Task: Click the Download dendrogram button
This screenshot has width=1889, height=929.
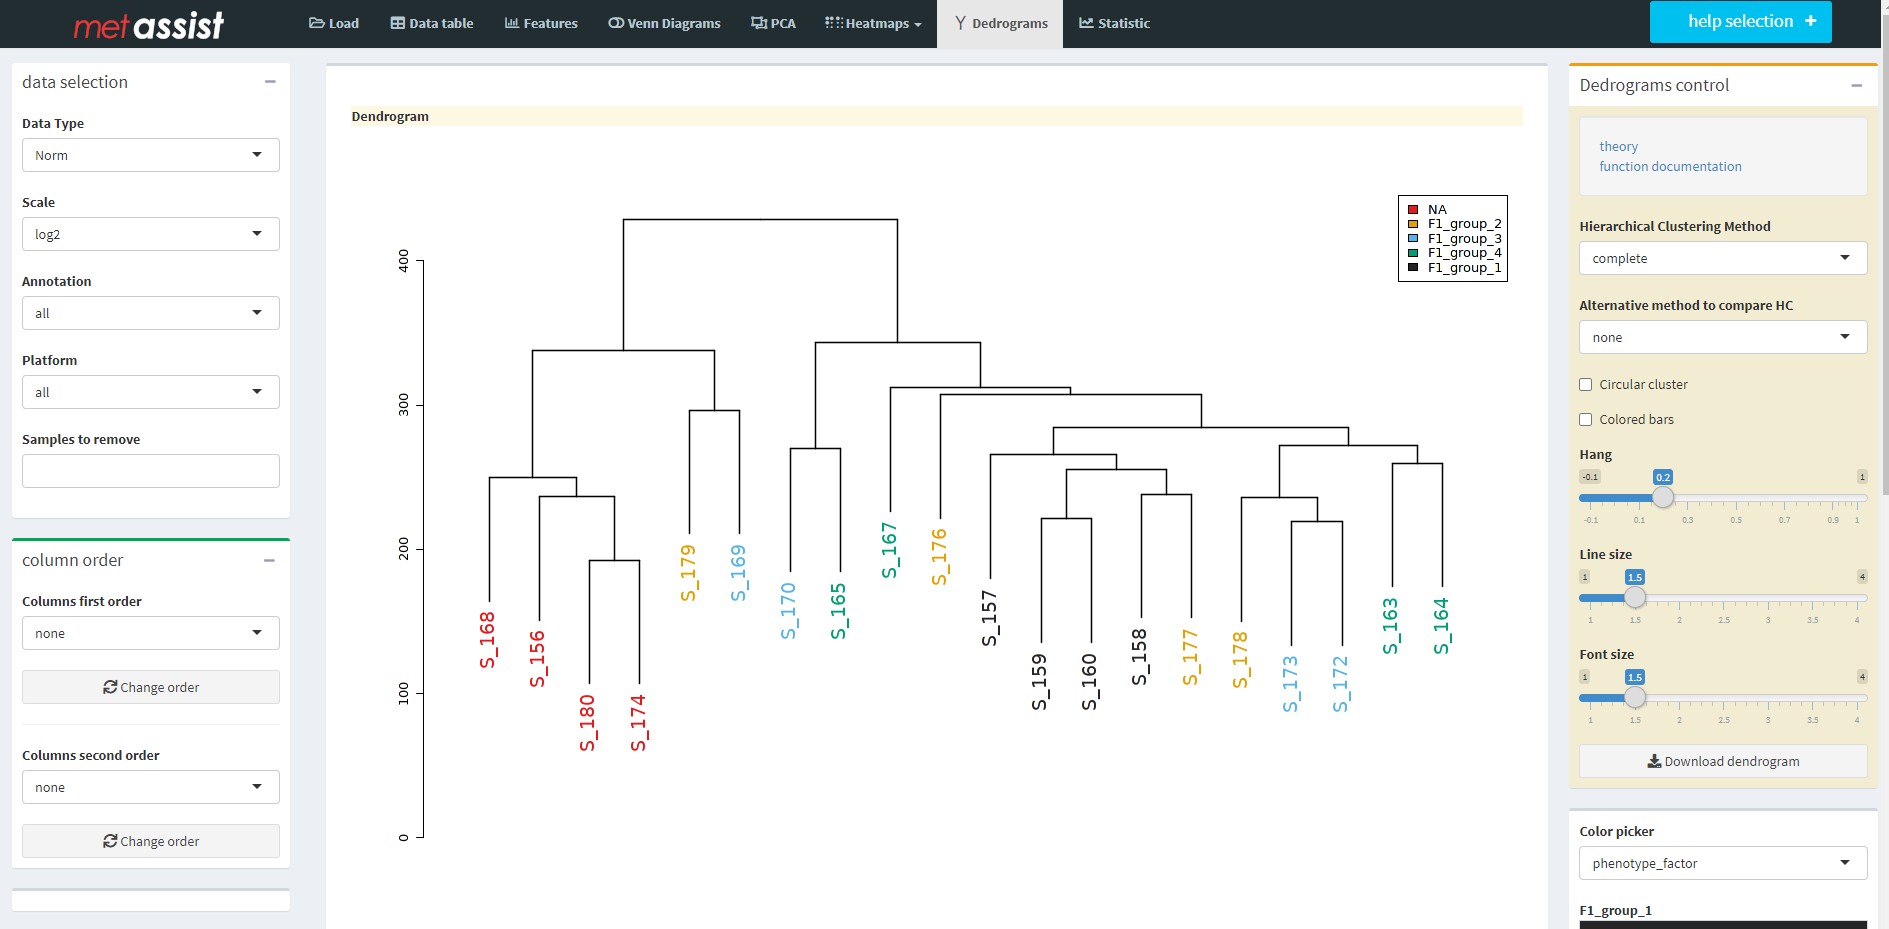Action: tap(1722, 761)
